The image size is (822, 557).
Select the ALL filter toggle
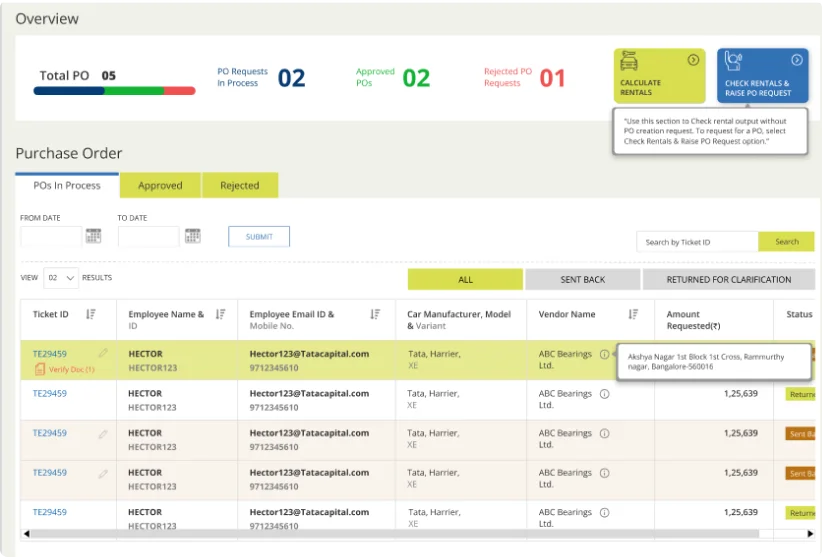[x=465, y=280]
